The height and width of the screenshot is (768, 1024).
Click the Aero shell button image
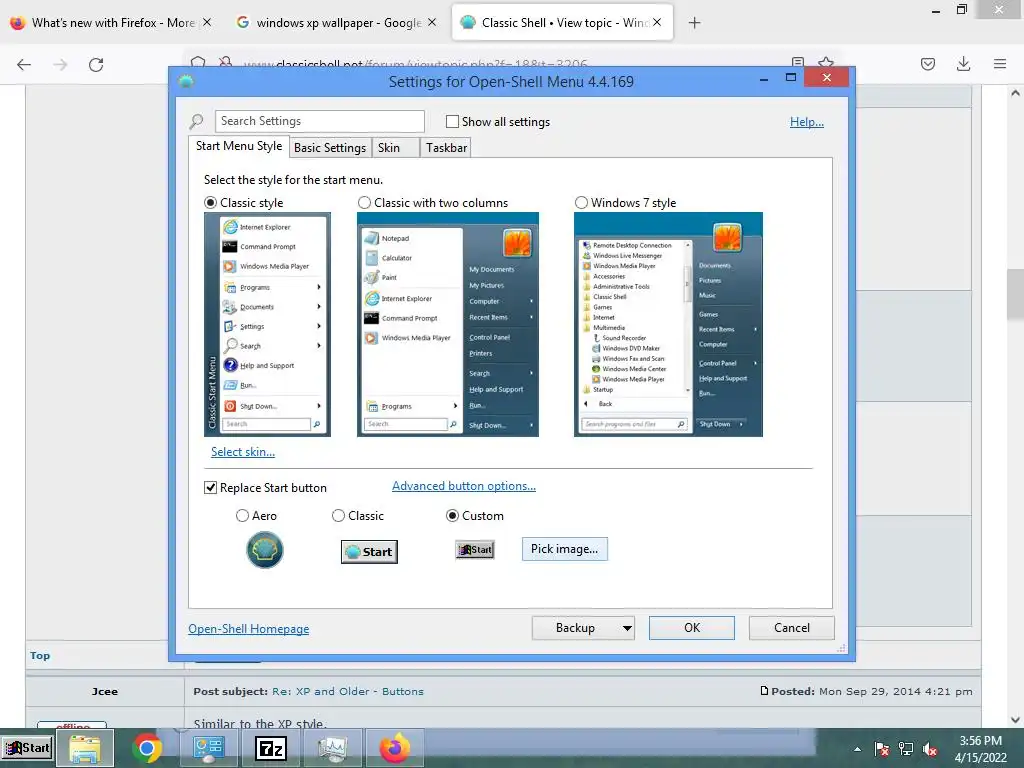(264, 550)
